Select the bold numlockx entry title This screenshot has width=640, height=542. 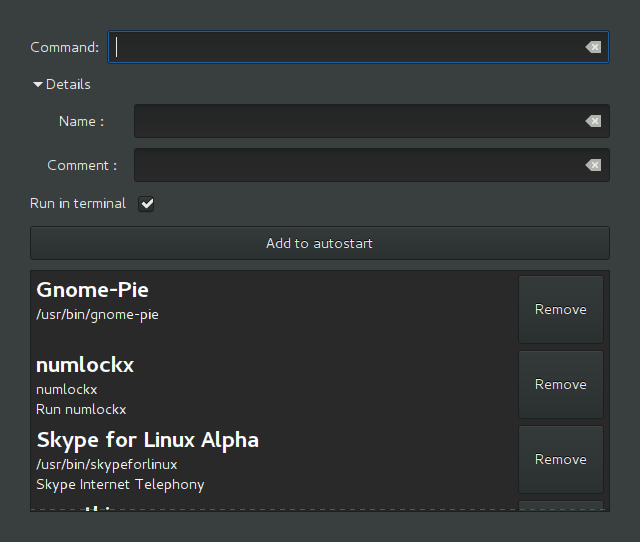(85, 365)
